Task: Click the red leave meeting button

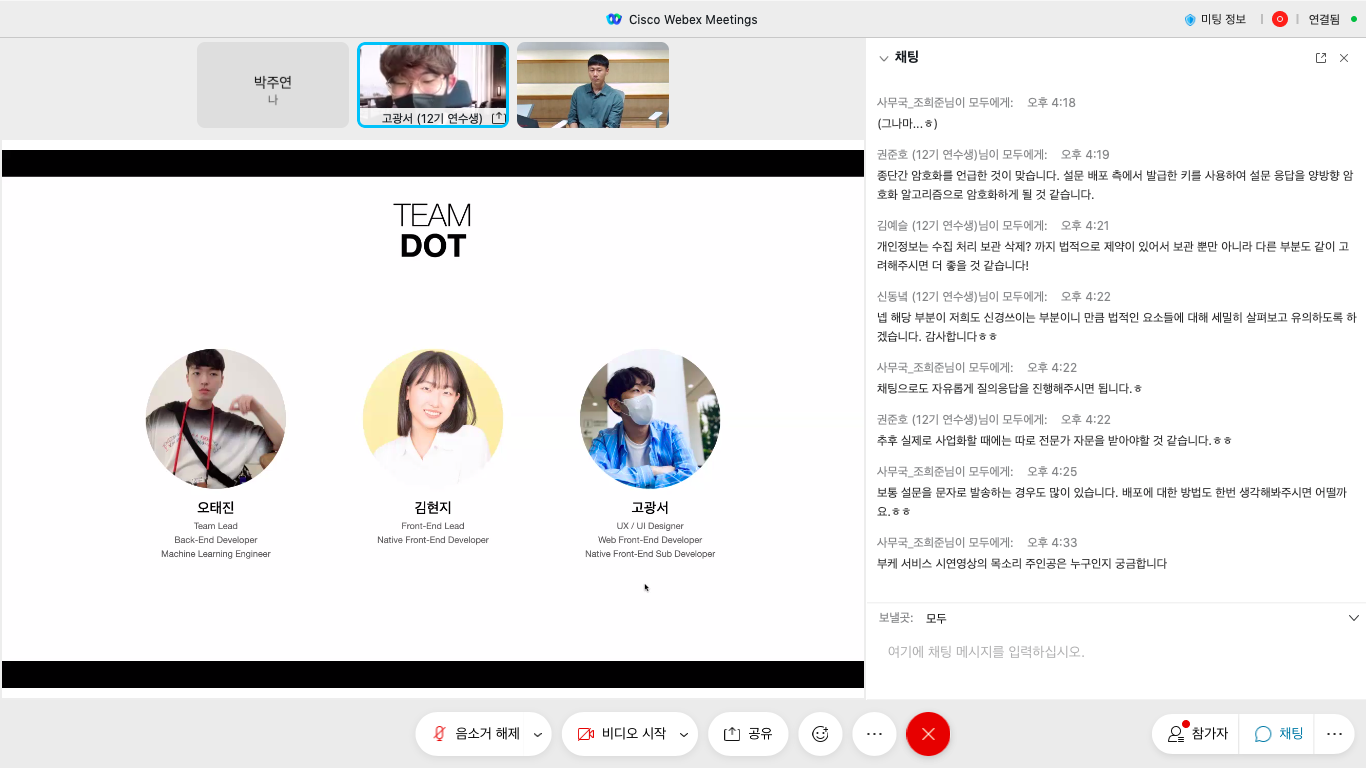Action: coord(928,734)
